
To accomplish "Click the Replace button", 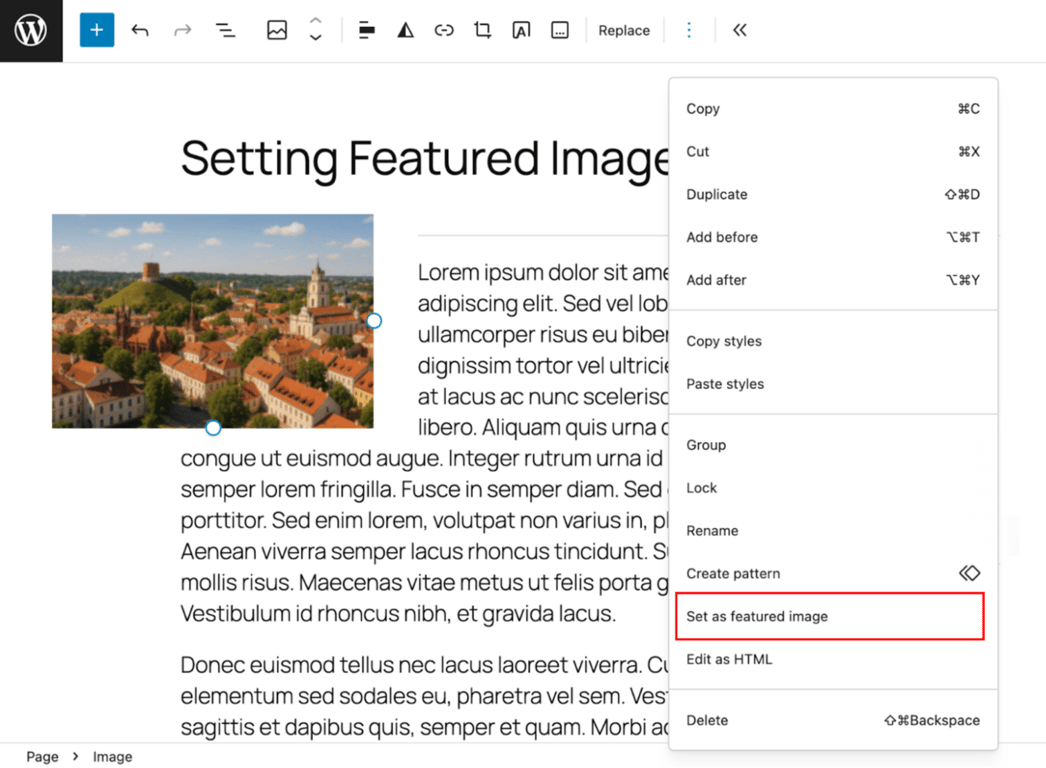I will pyautogui.click(x=624, y=30).
